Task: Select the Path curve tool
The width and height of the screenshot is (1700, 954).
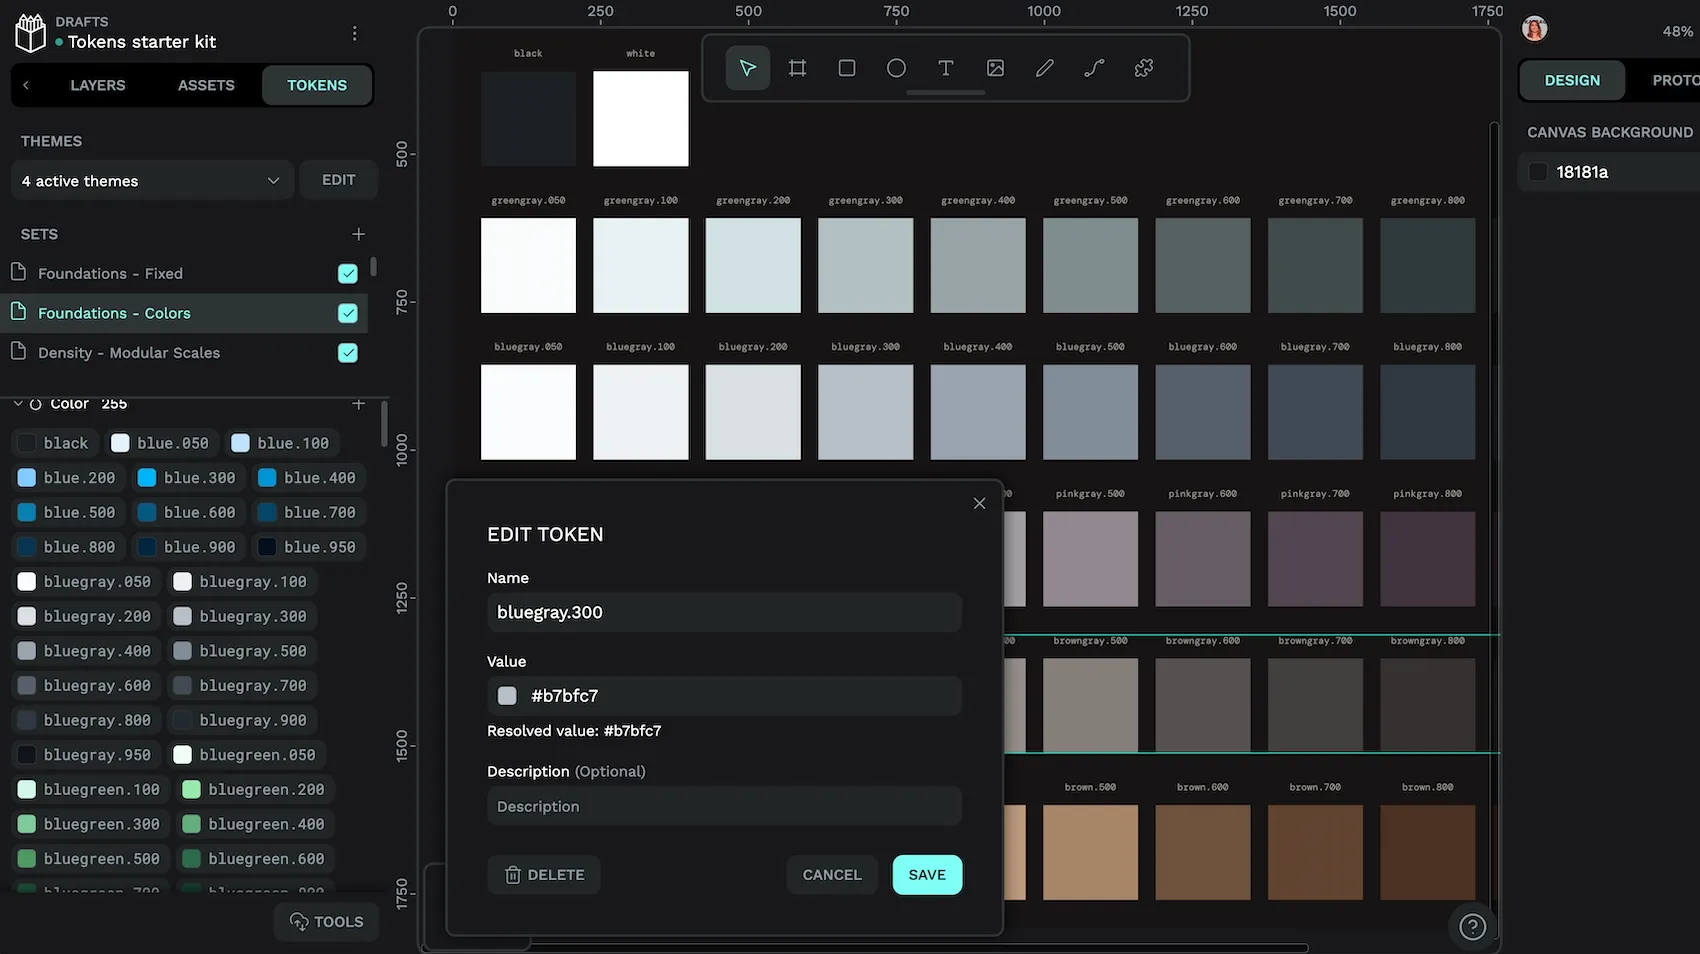Action: coord(1094,68)
